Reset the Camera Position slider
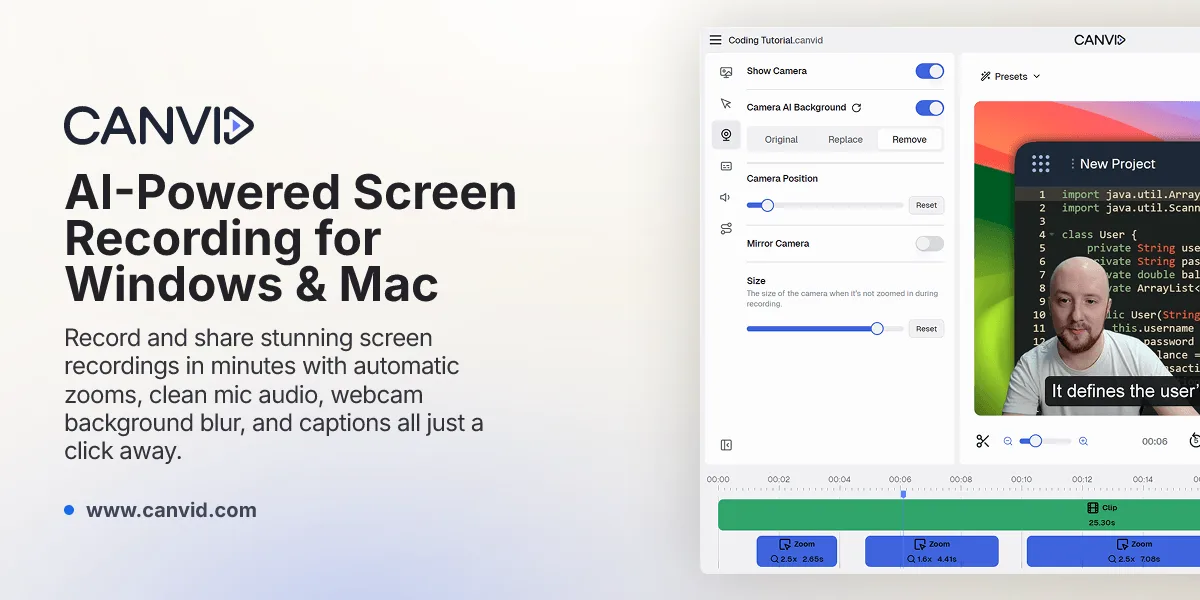The height and width of the screenshot is (600, 1200). 927,205
